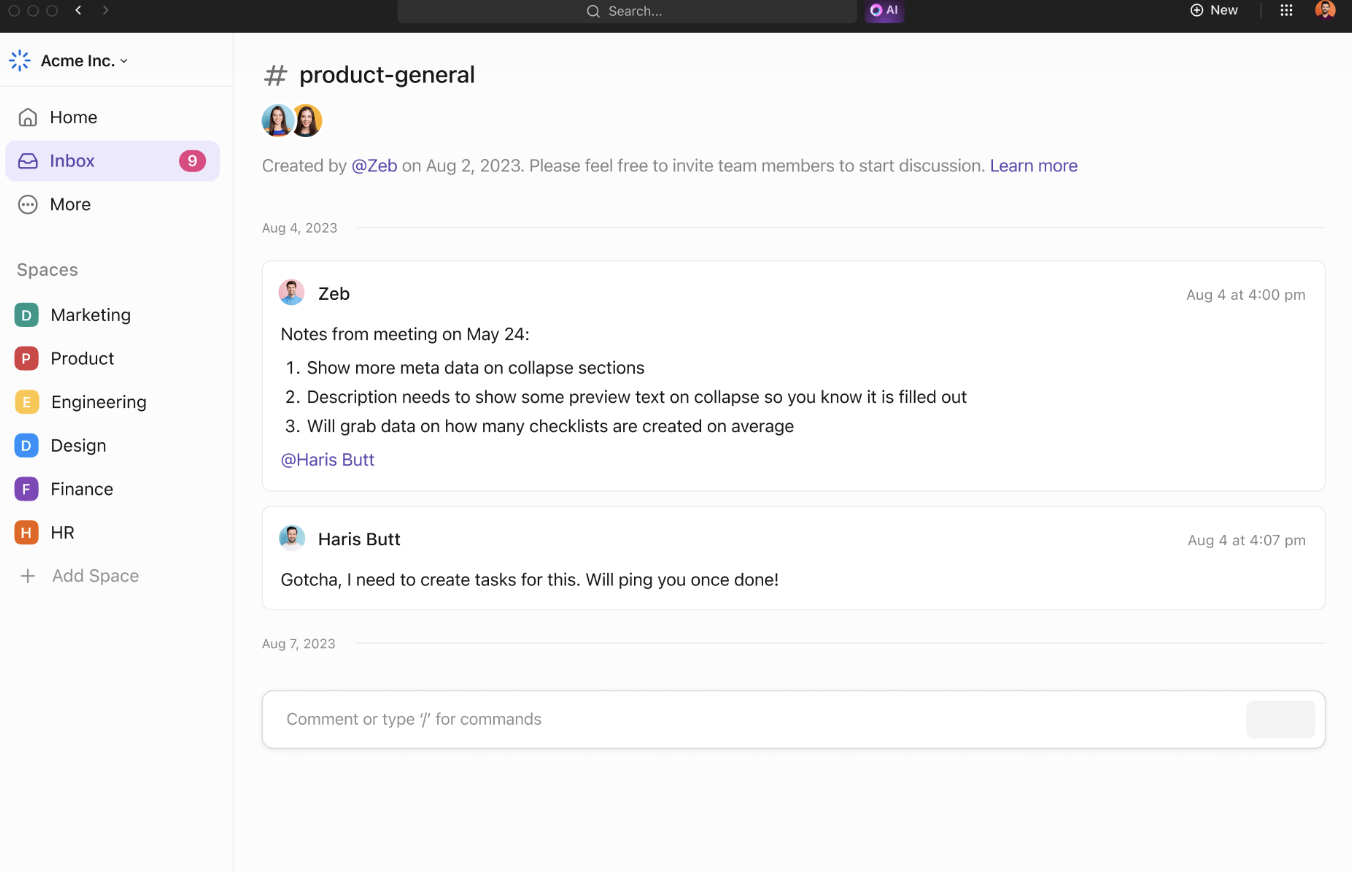Open the Inbox tray icon

(28, 161)
